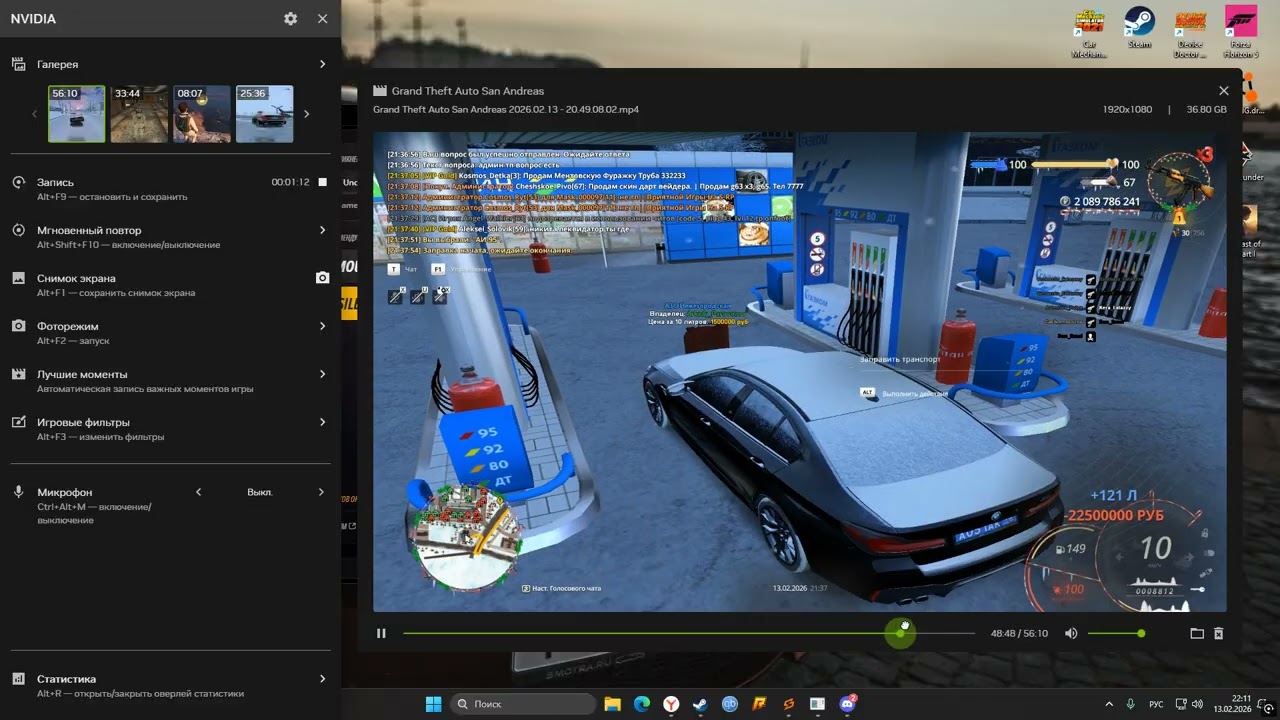Open video file location folder icon
The width and height of the screenshot is (1280, 720).
[1196, 633]
